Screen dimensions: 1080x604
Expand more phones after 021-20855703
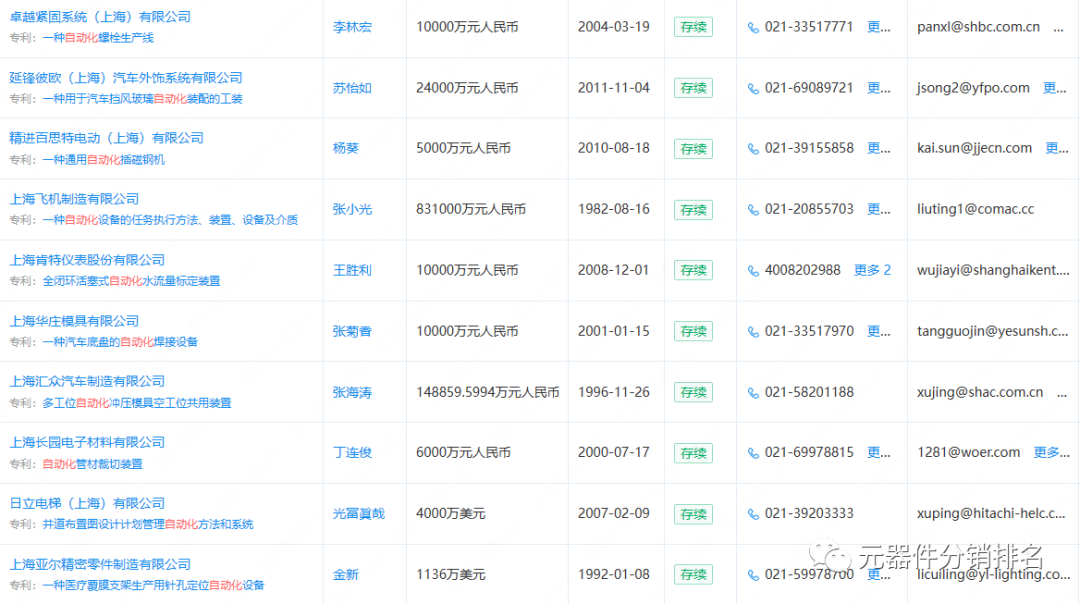tap(879, 209)
